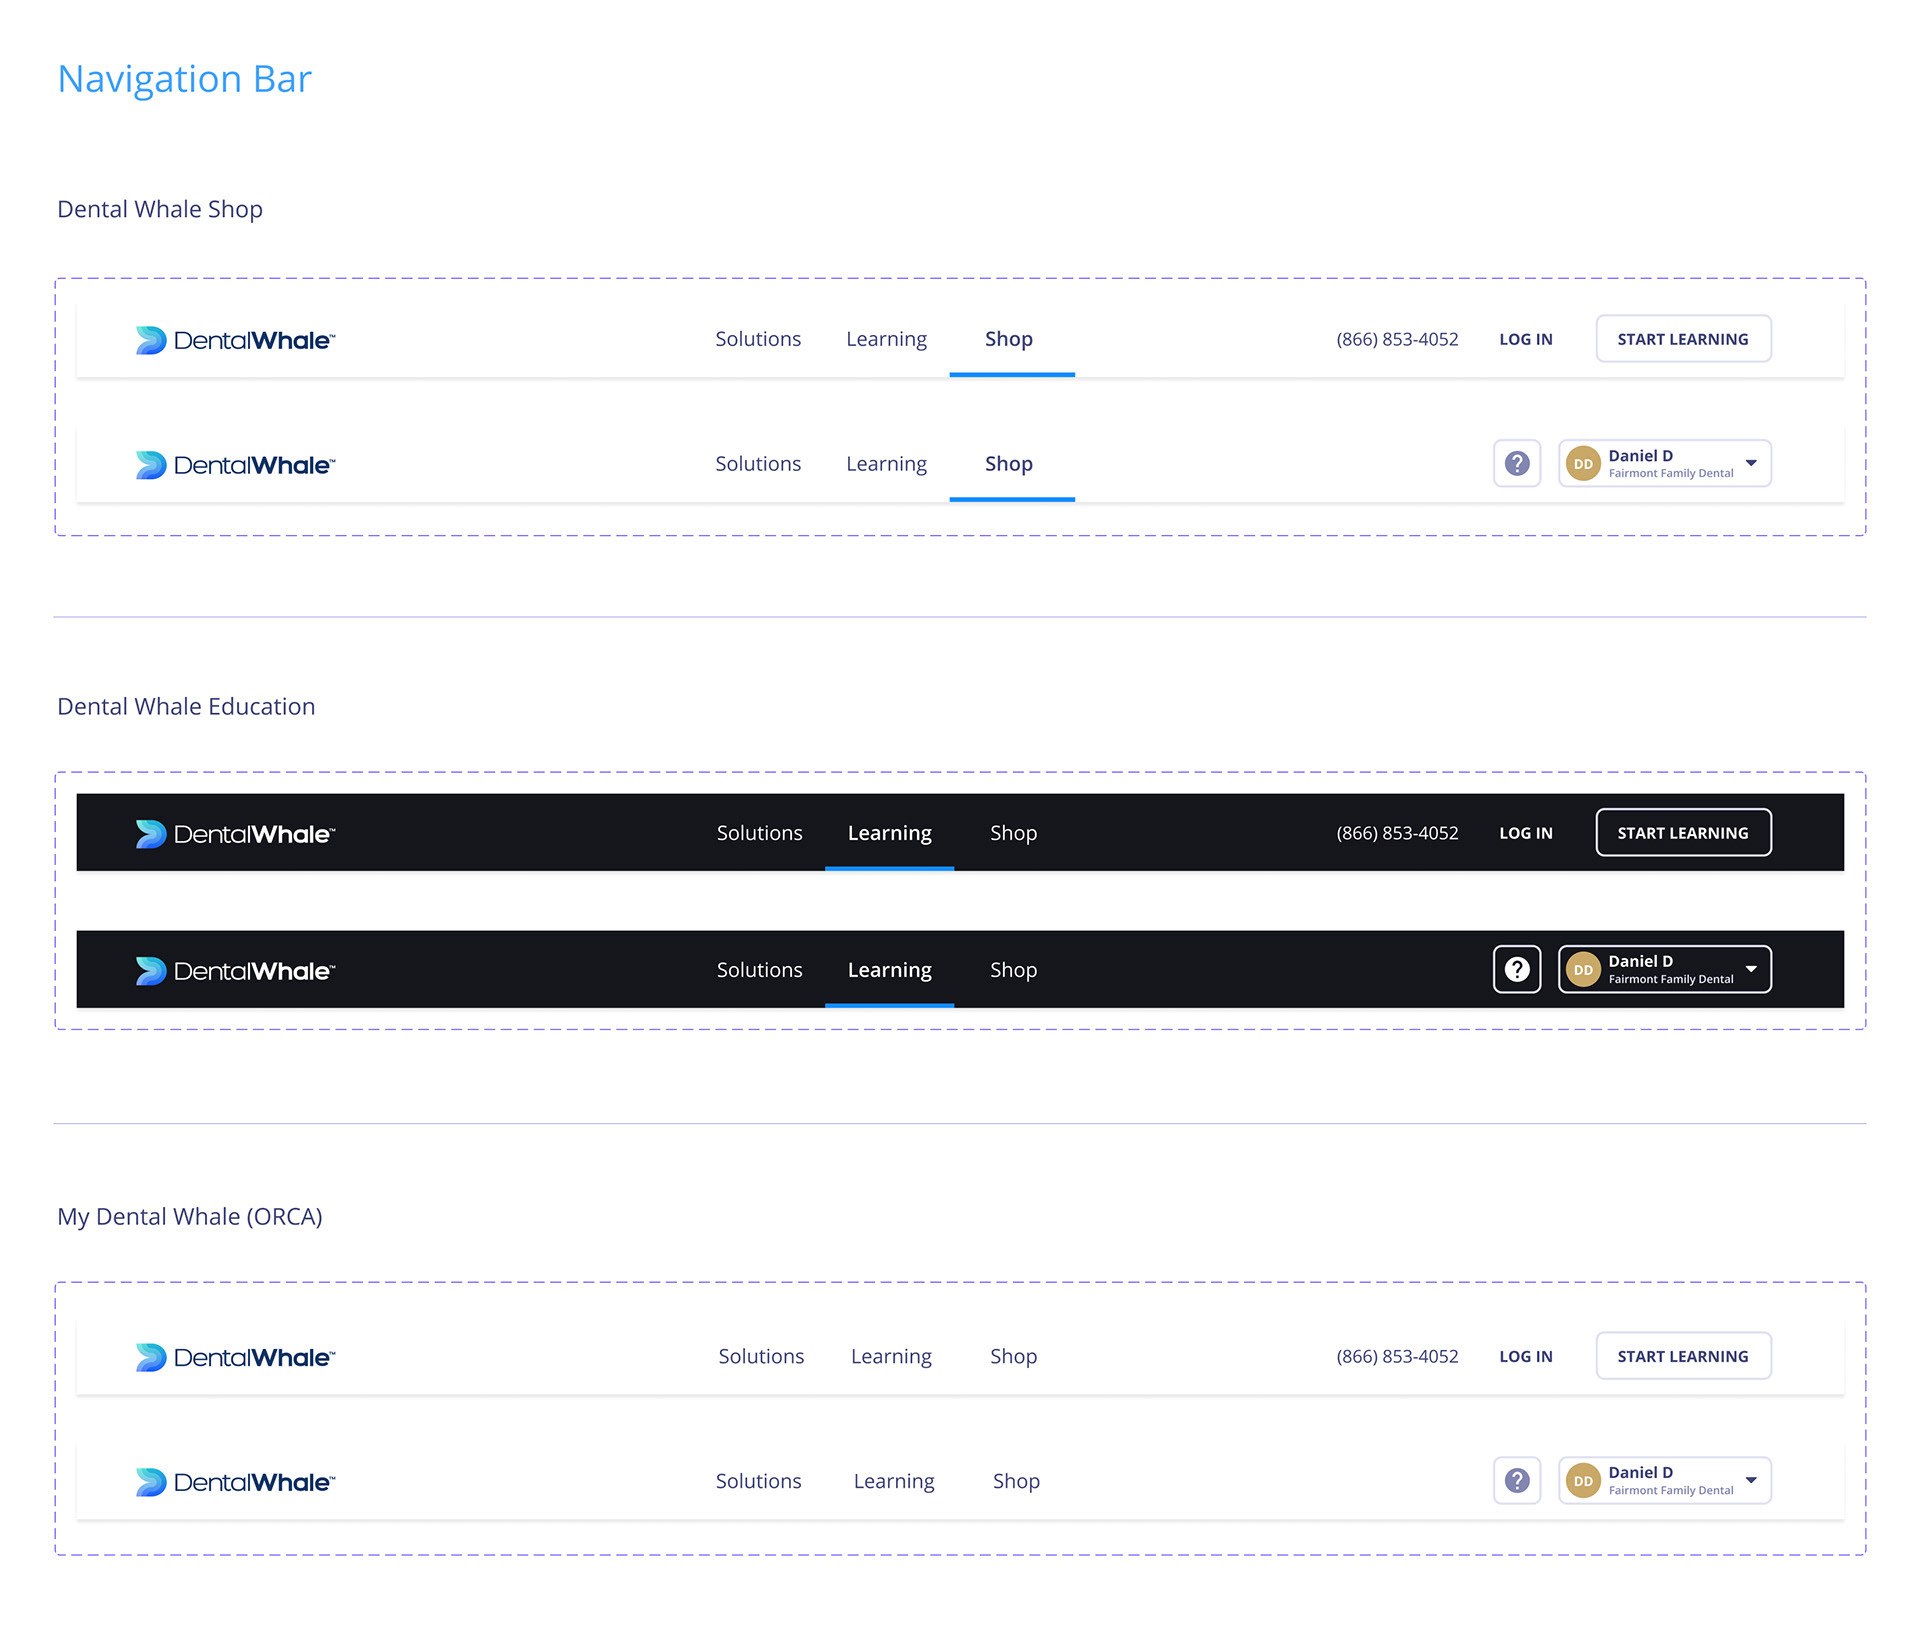Open Daniel D dropdown arrow in dark navbar
The width and height of the screenshot is (1920, 1643).
[x=1751, y=969]
